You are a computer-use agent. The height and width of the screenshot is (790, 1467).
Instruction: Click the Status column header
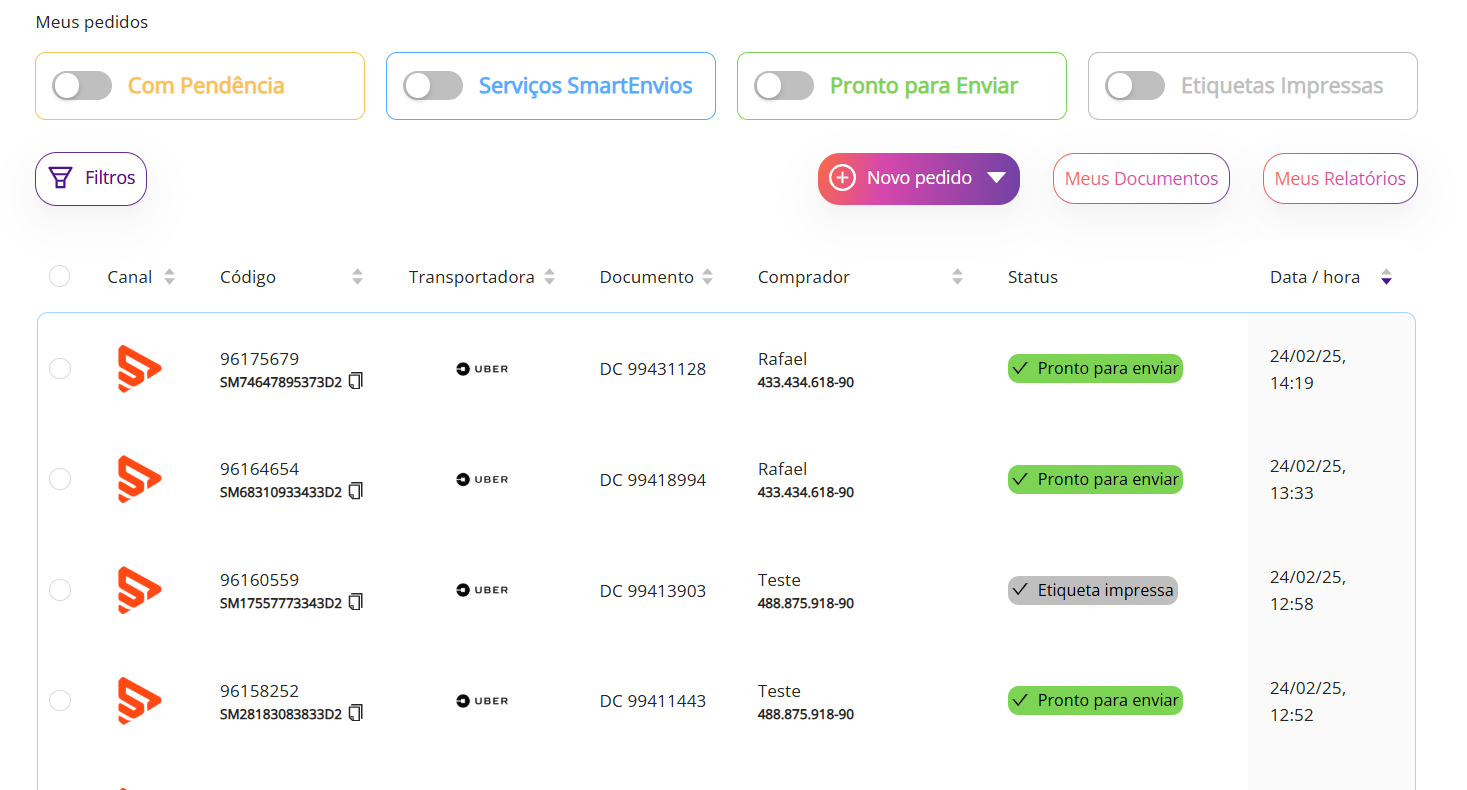[1033, 277]
